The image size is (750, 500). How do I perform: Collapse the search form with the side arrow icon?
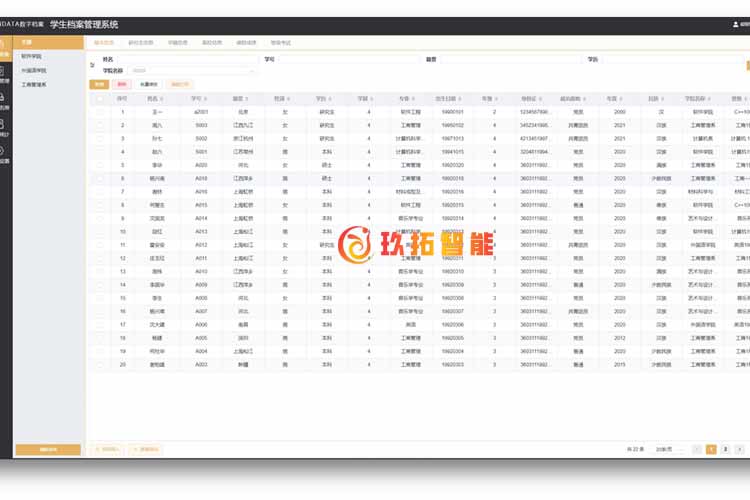point(92,65)
